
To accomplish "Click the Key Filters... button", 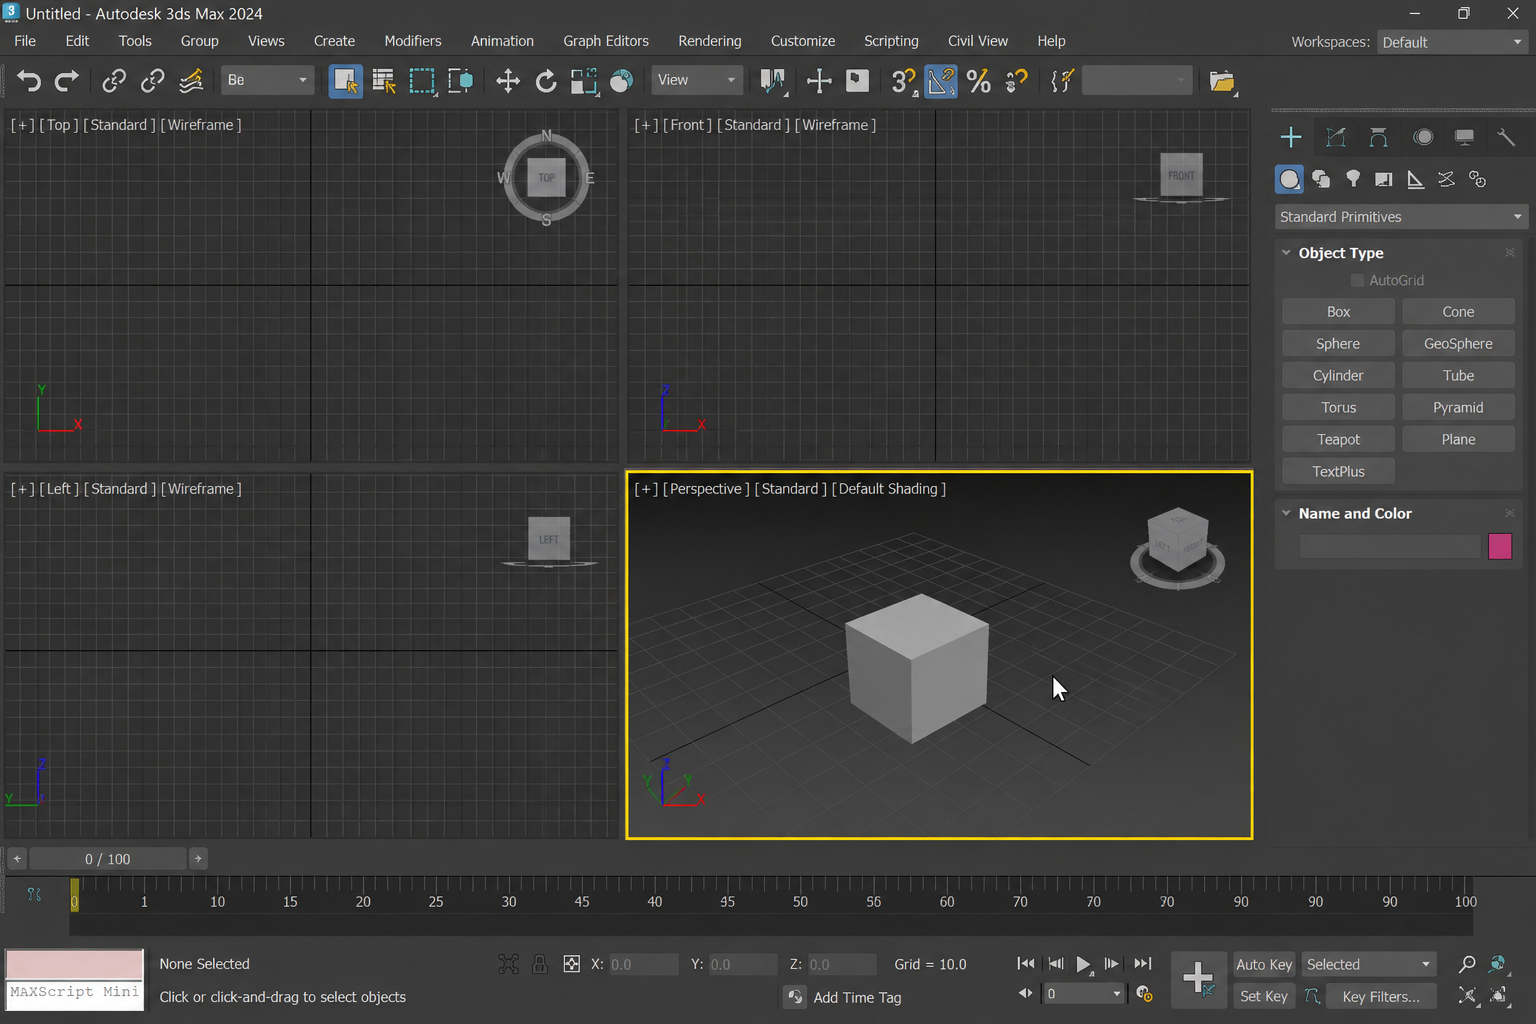I will pos(1381,996).
